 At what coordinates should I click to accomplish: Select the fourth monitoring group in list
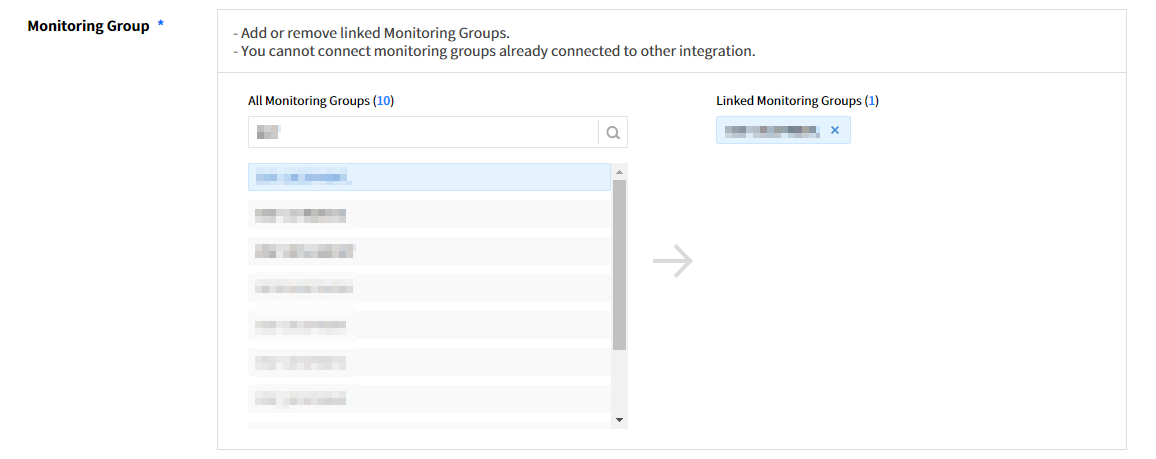pos(429,288)
